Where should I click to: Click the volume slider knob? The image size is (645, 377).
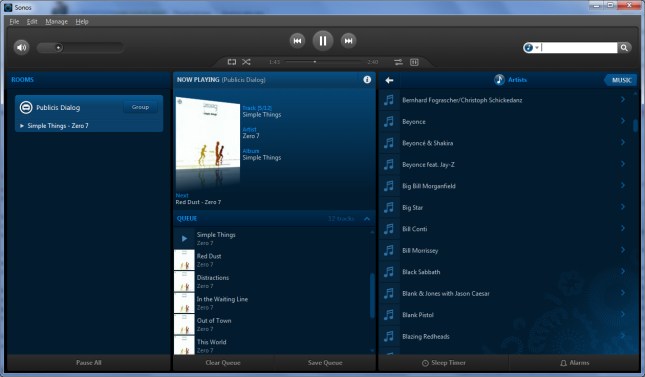(58, 47)
